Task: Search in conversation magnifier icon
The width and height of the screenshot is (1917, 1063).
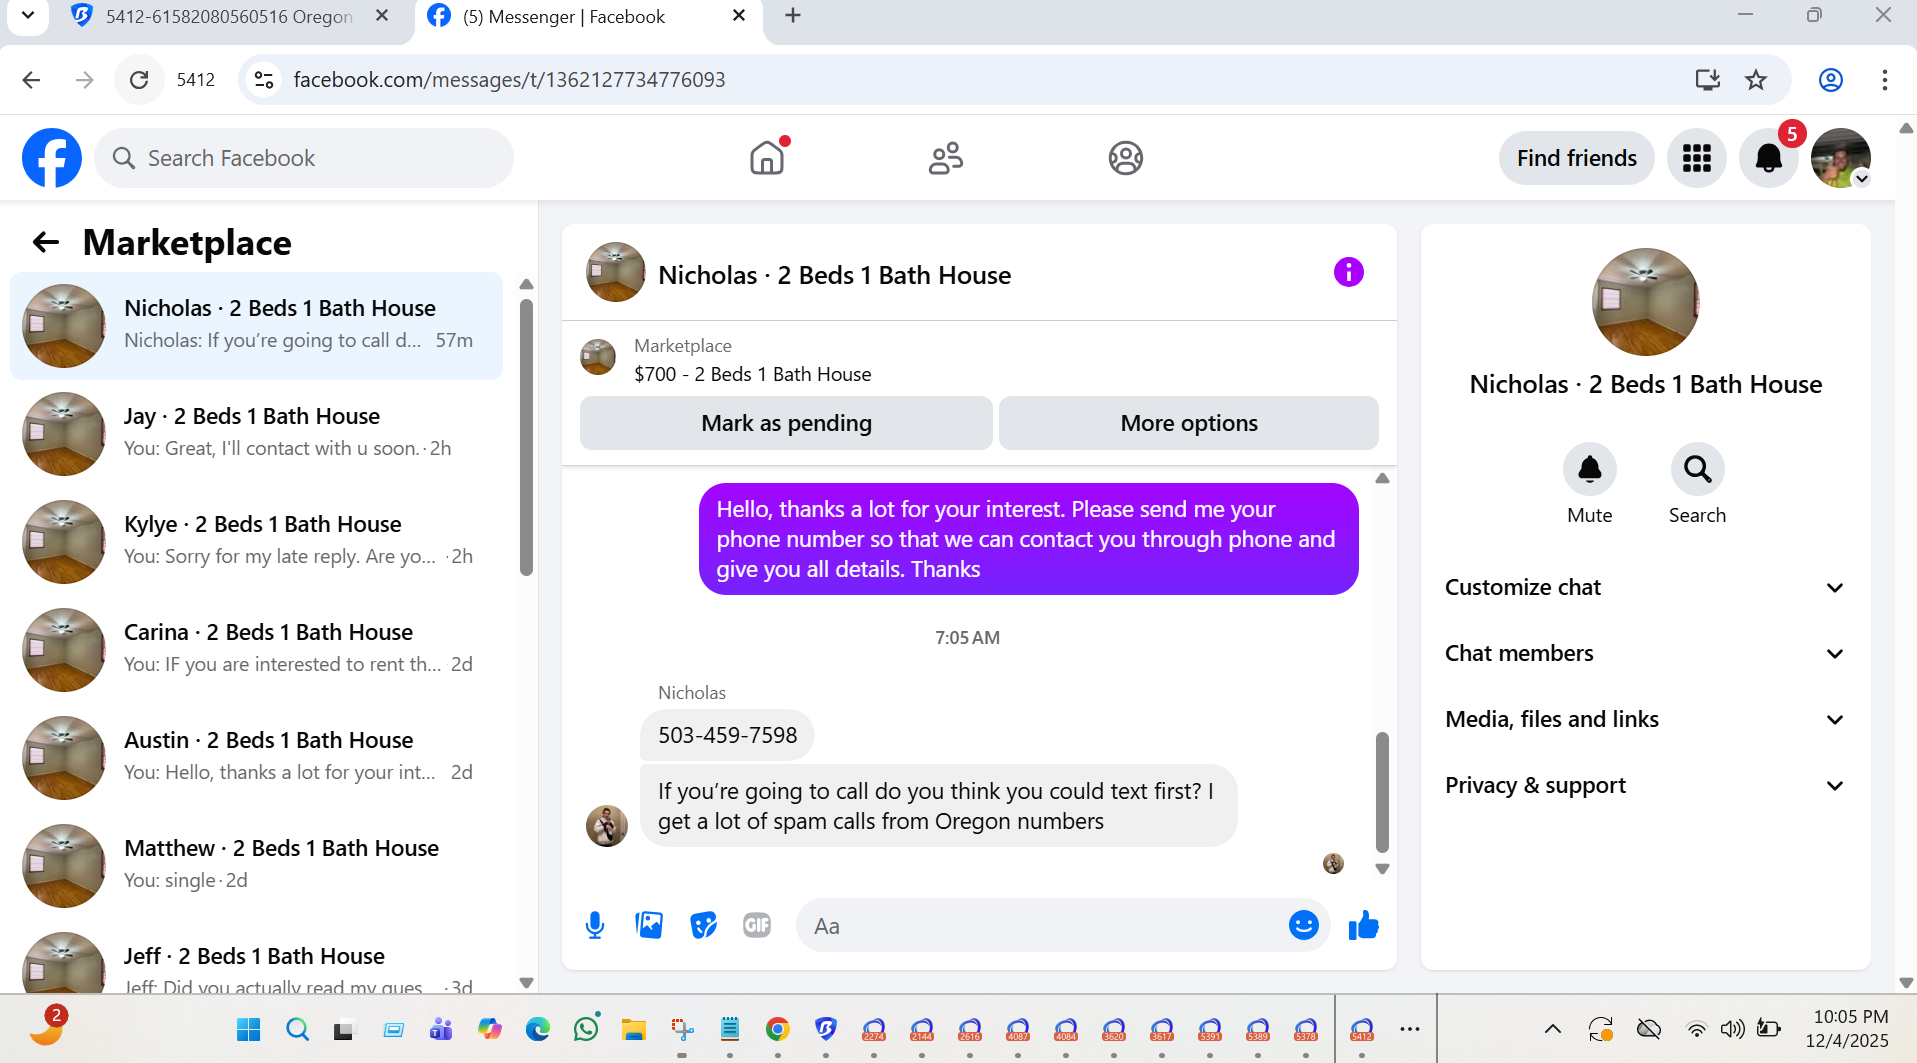Action: (1697, 469)
